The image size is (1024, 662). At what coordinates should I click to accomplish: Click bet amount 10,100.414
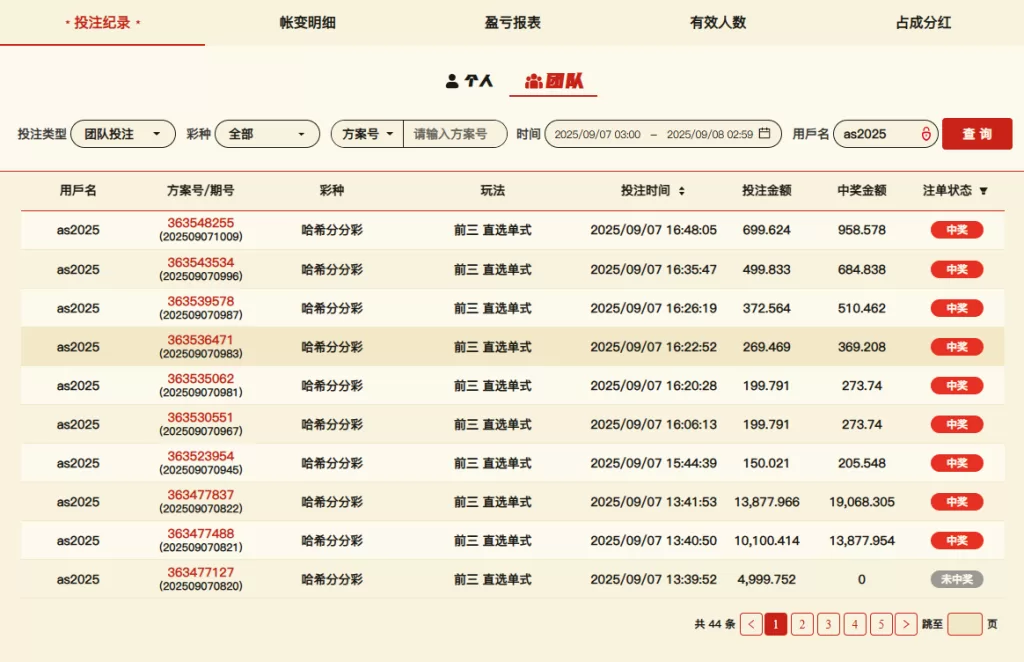click(767, 541)
